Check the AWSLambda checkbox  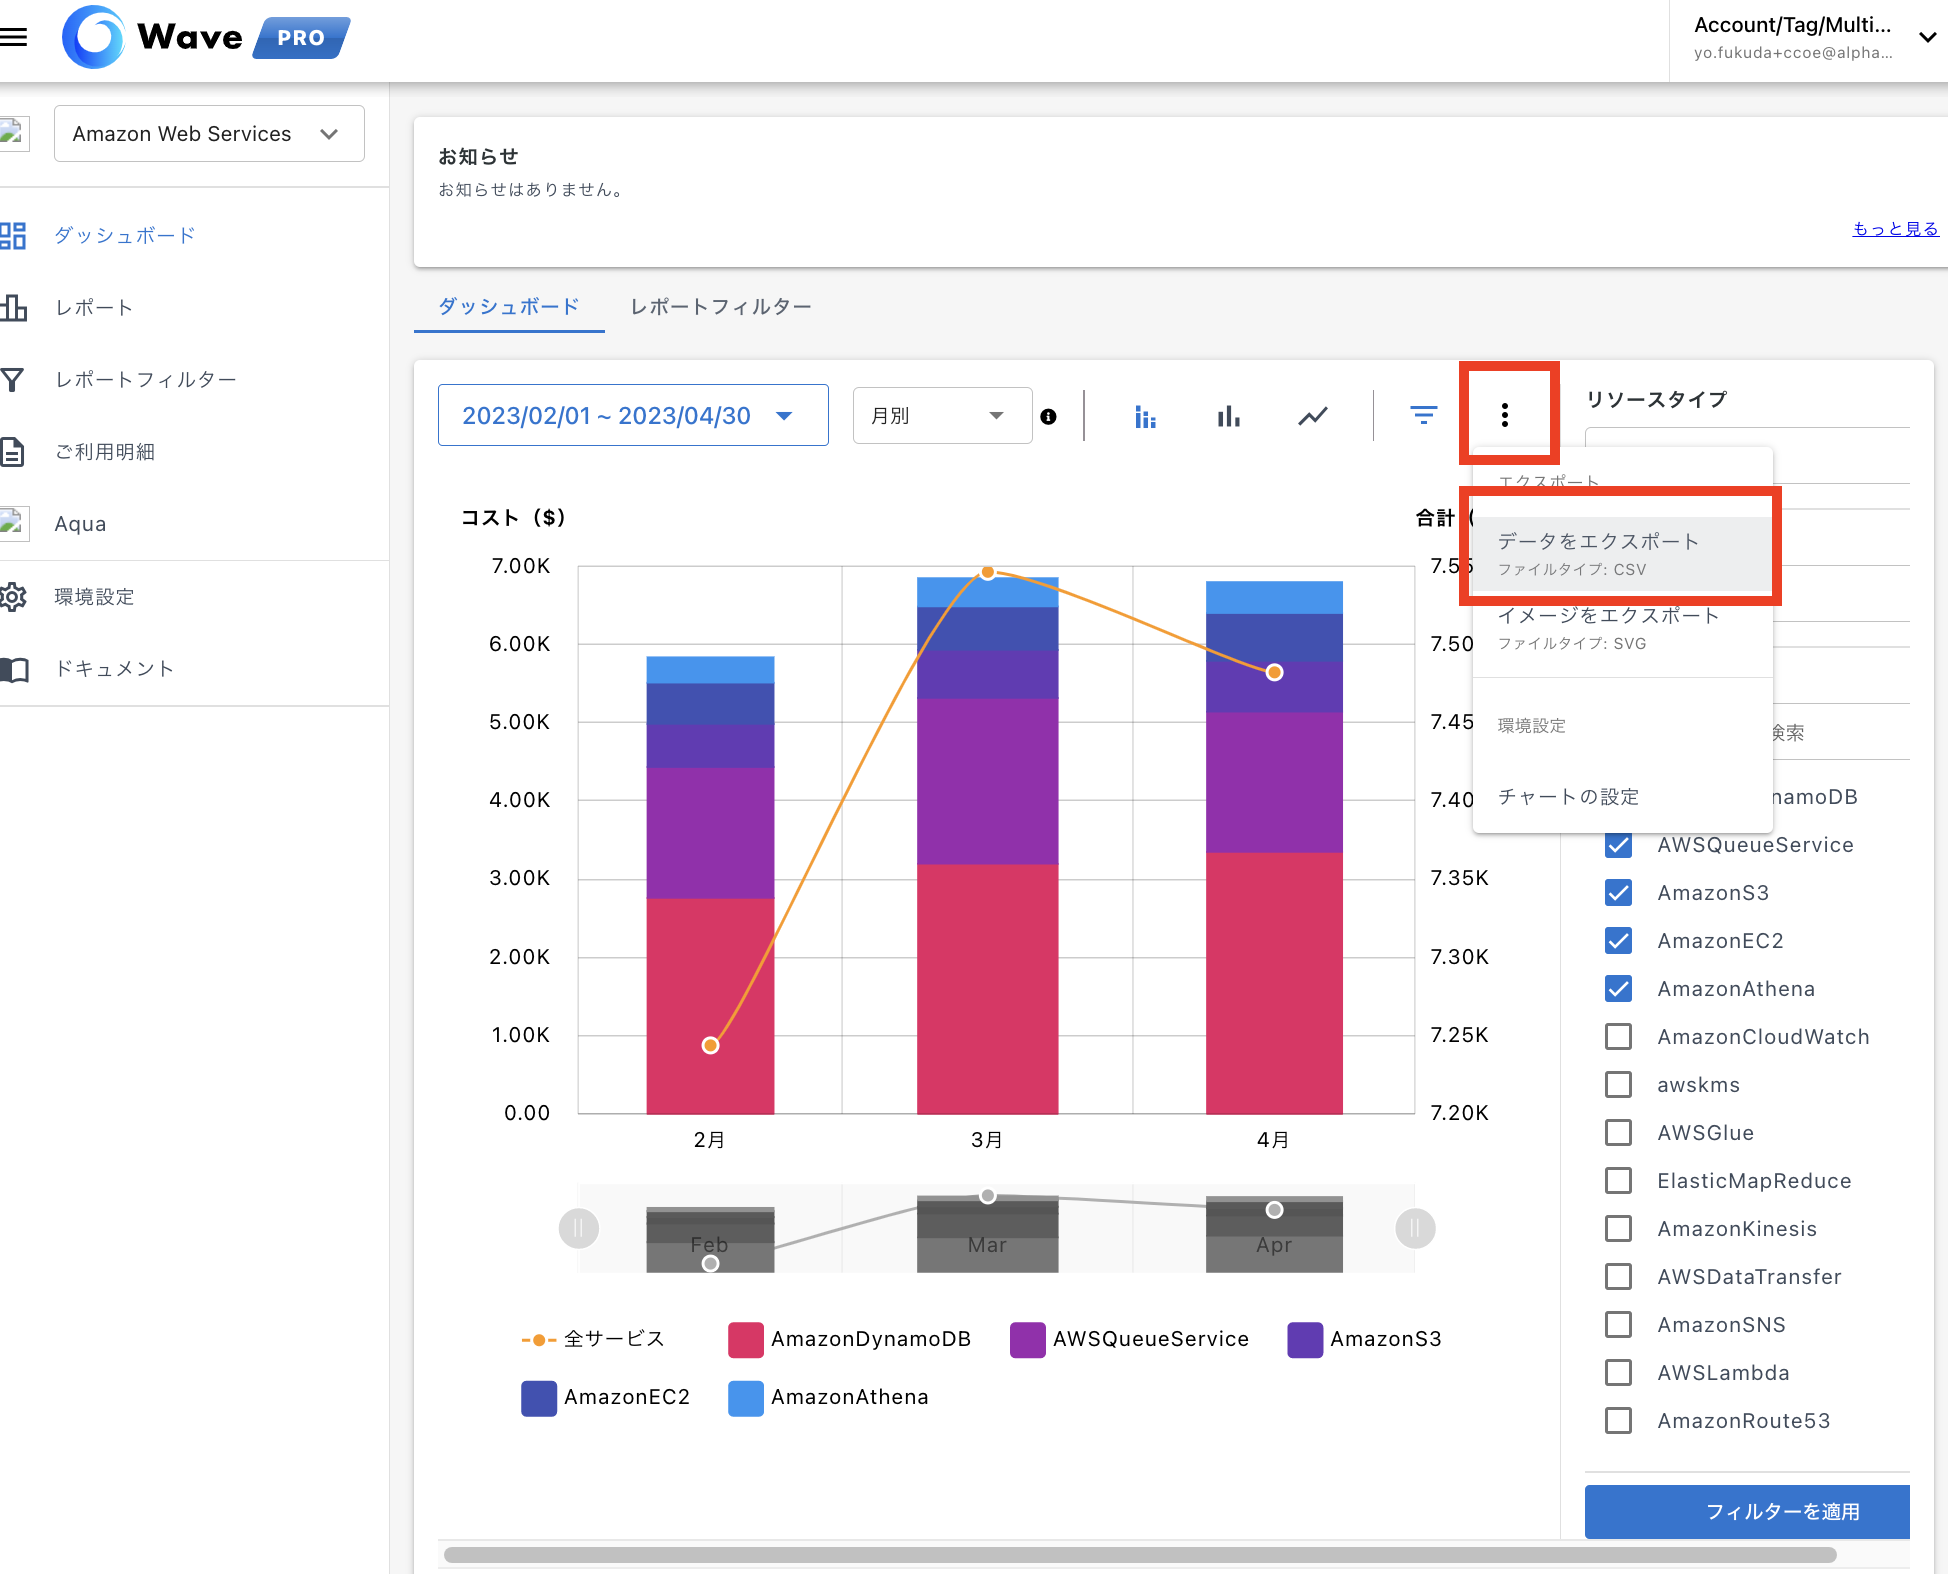[x=1618, y=1373]
